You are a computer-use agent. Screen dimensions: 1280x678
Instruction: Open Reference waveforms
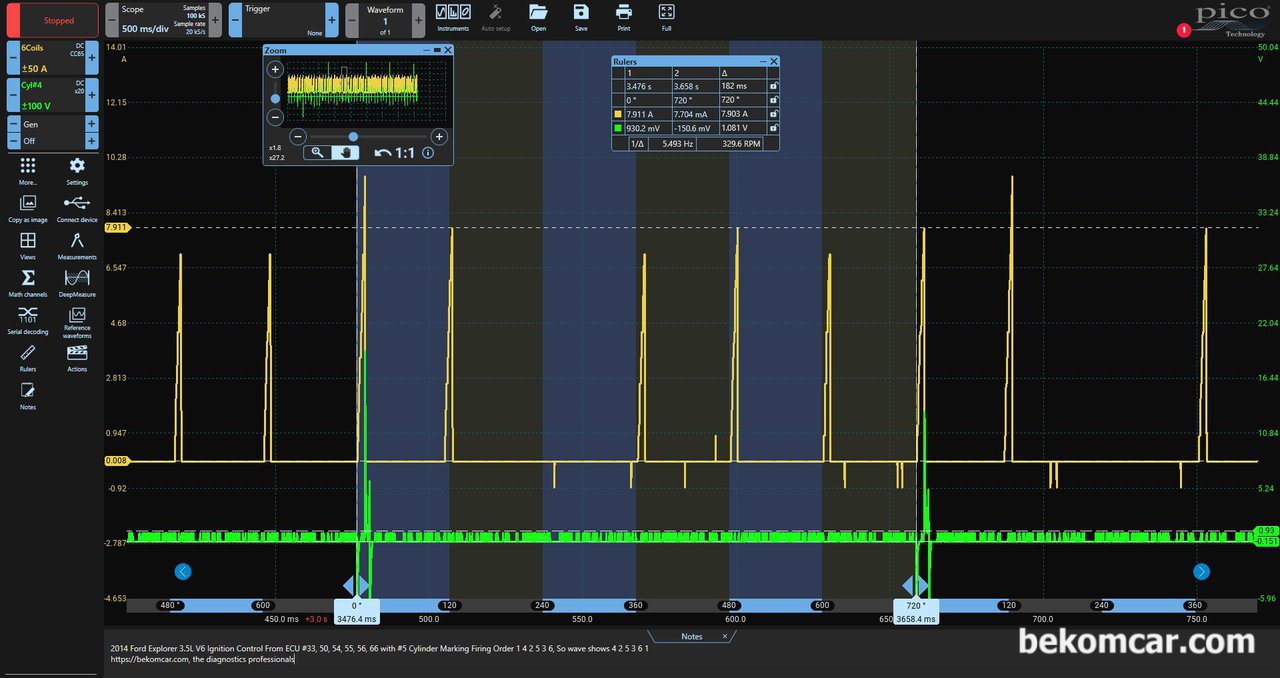tap(77, 322)
